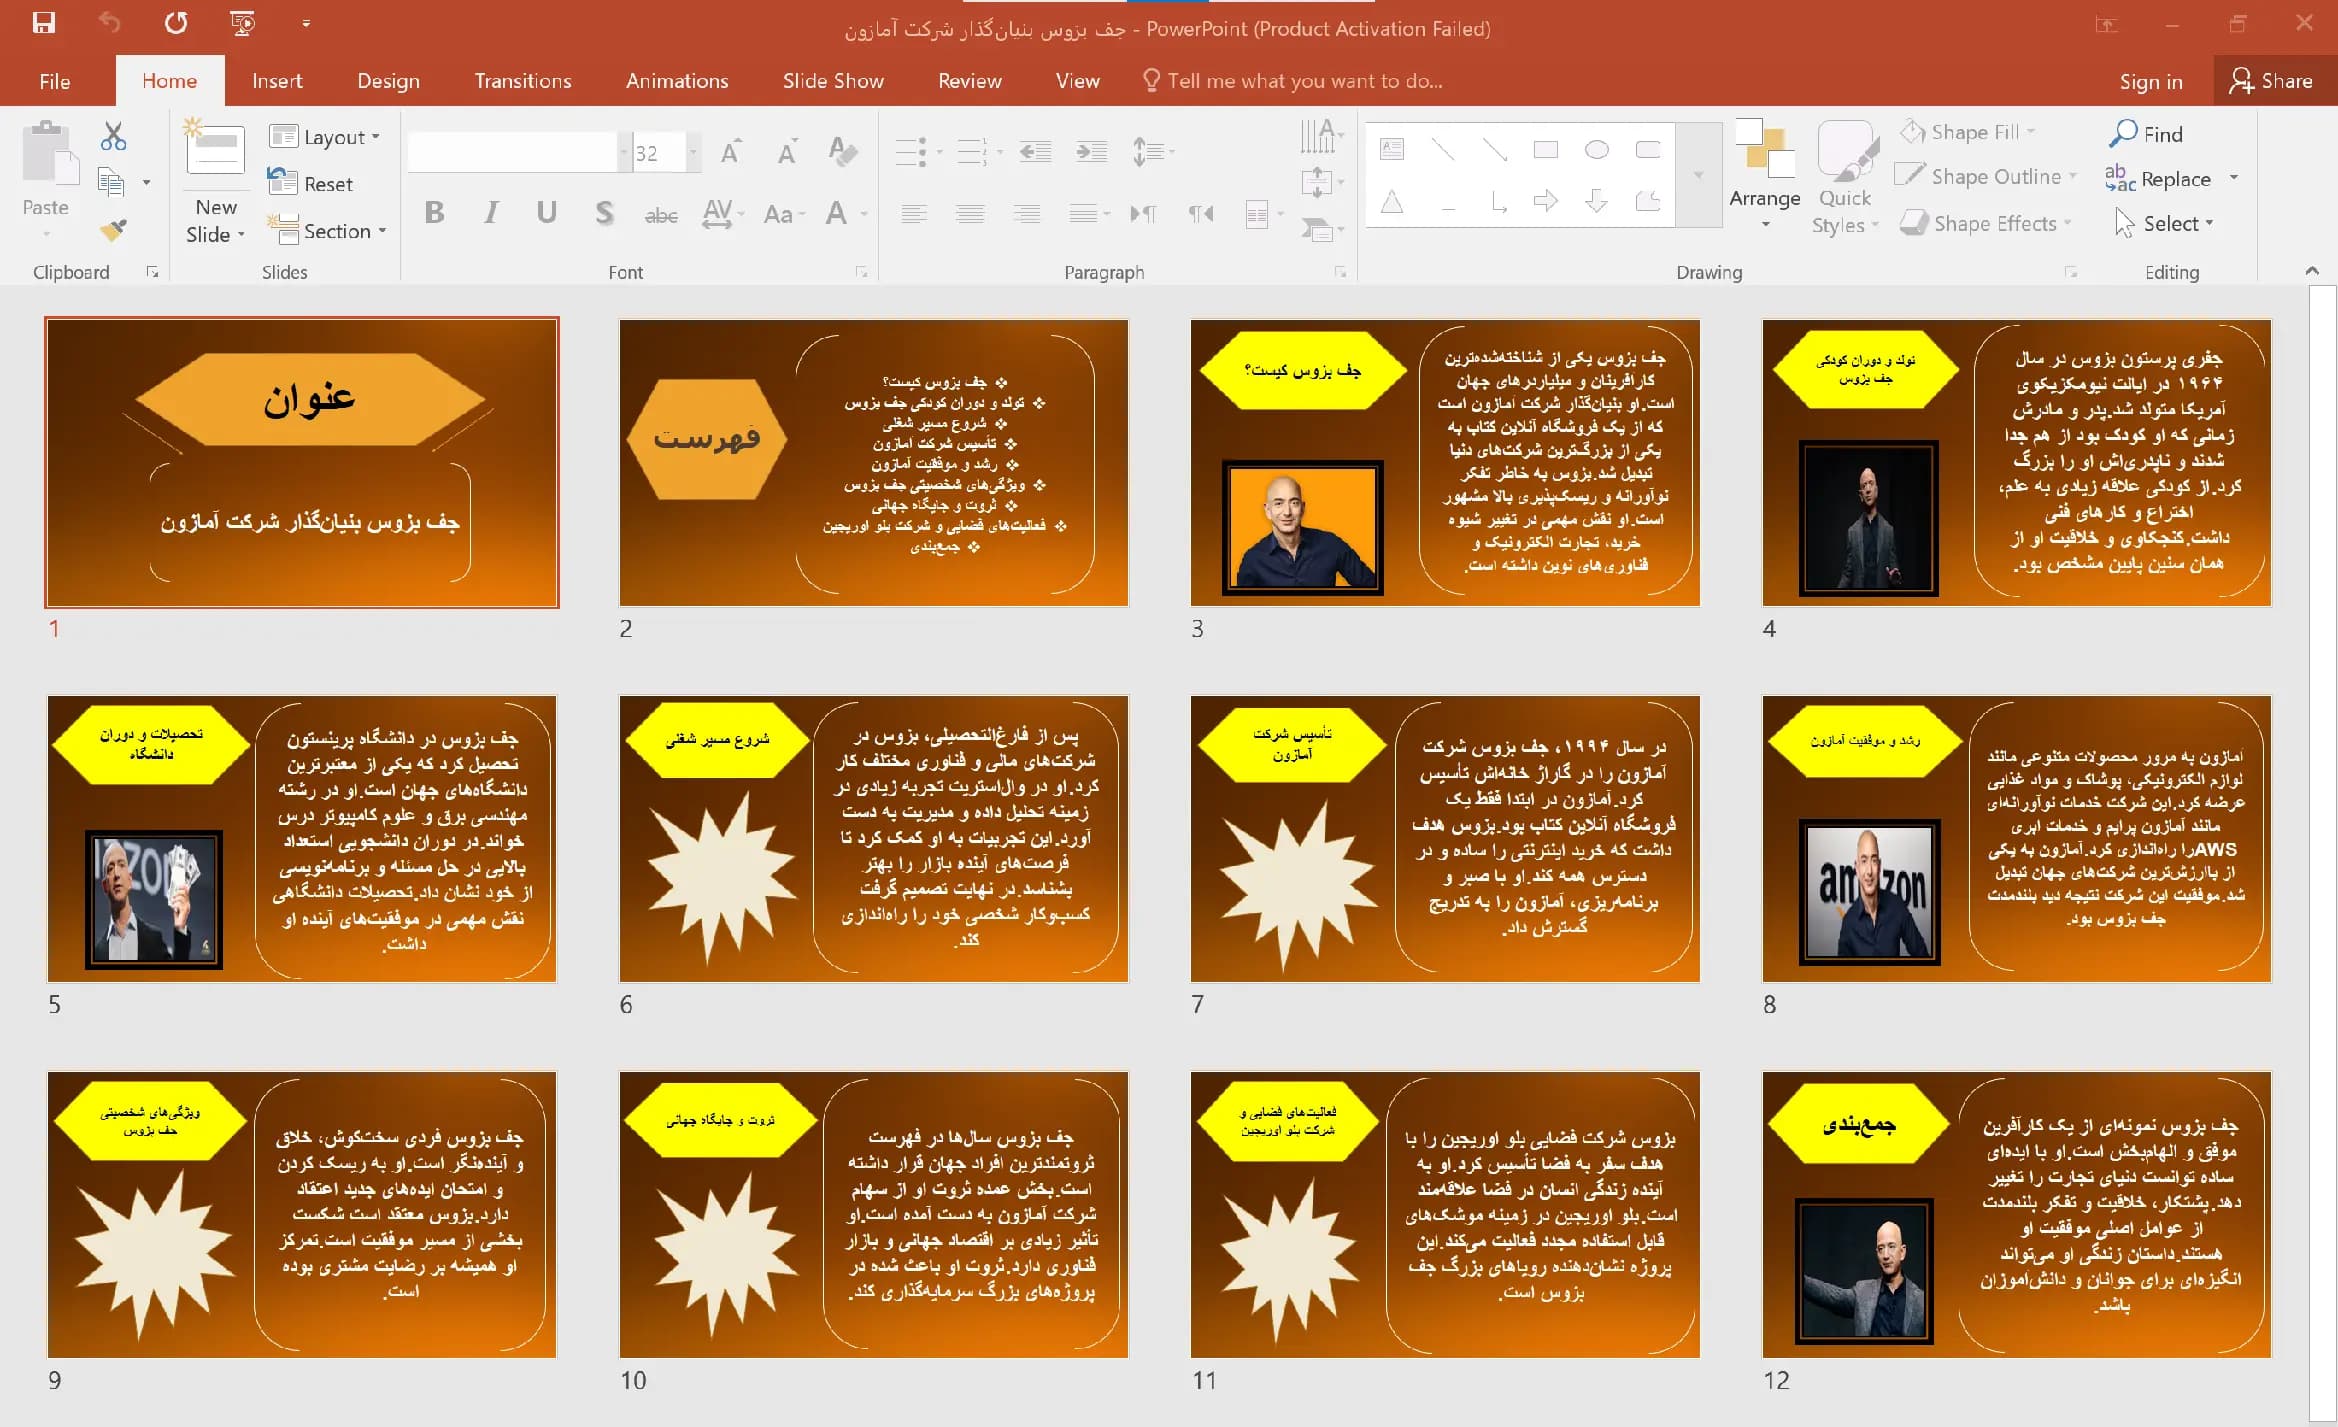Expand the shapes gallery more arrow

(x=1698, y=176)
